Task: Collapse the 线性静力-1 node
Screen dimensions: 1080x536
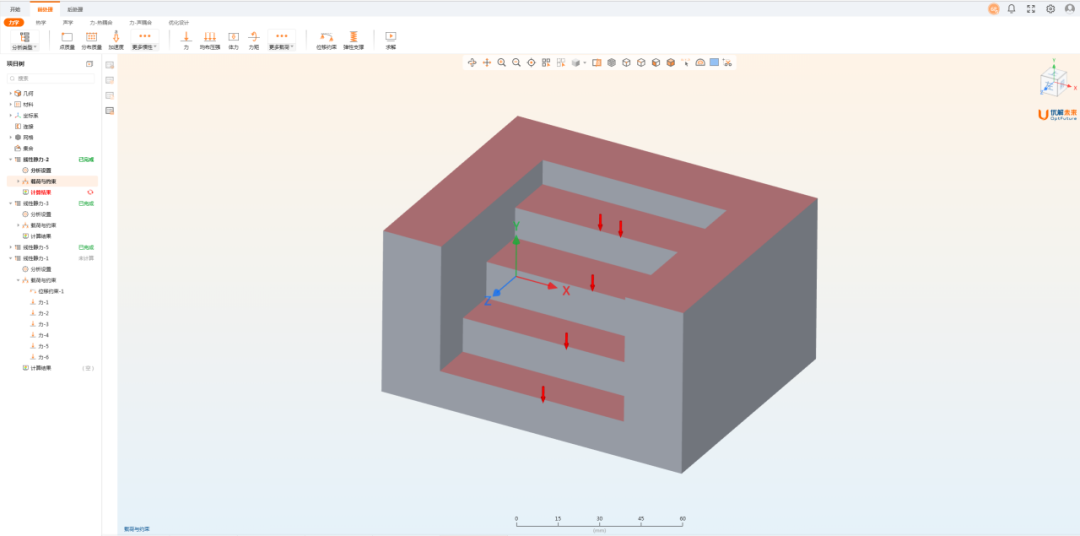Action: pyautogui.click(x=10, y=258)
